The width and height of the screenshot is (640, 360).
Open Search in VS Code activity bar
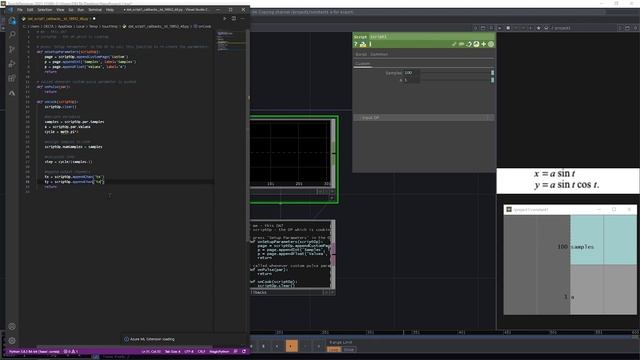(x=12, y=35)
